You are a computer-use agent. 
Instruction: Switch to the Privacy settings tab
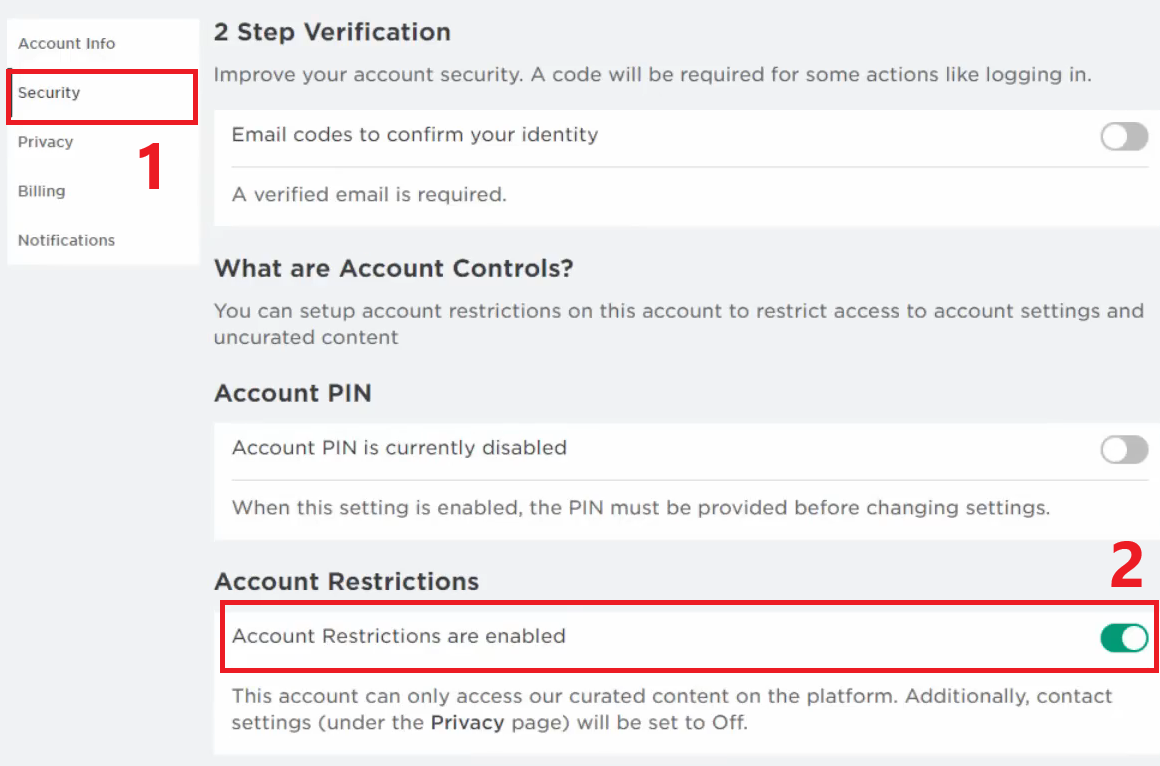click(x=45, y=142)
